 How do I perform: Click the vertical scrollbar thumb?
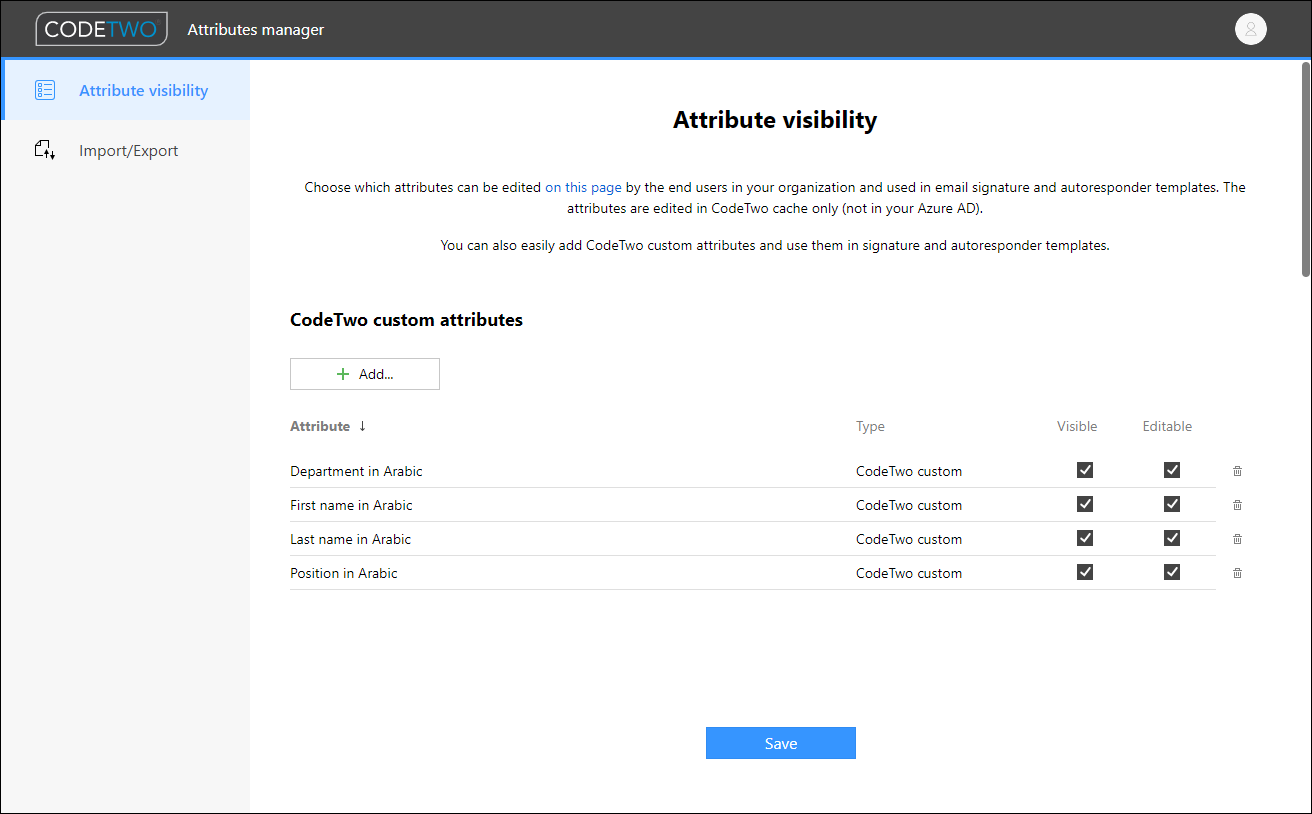(1306, 168)
